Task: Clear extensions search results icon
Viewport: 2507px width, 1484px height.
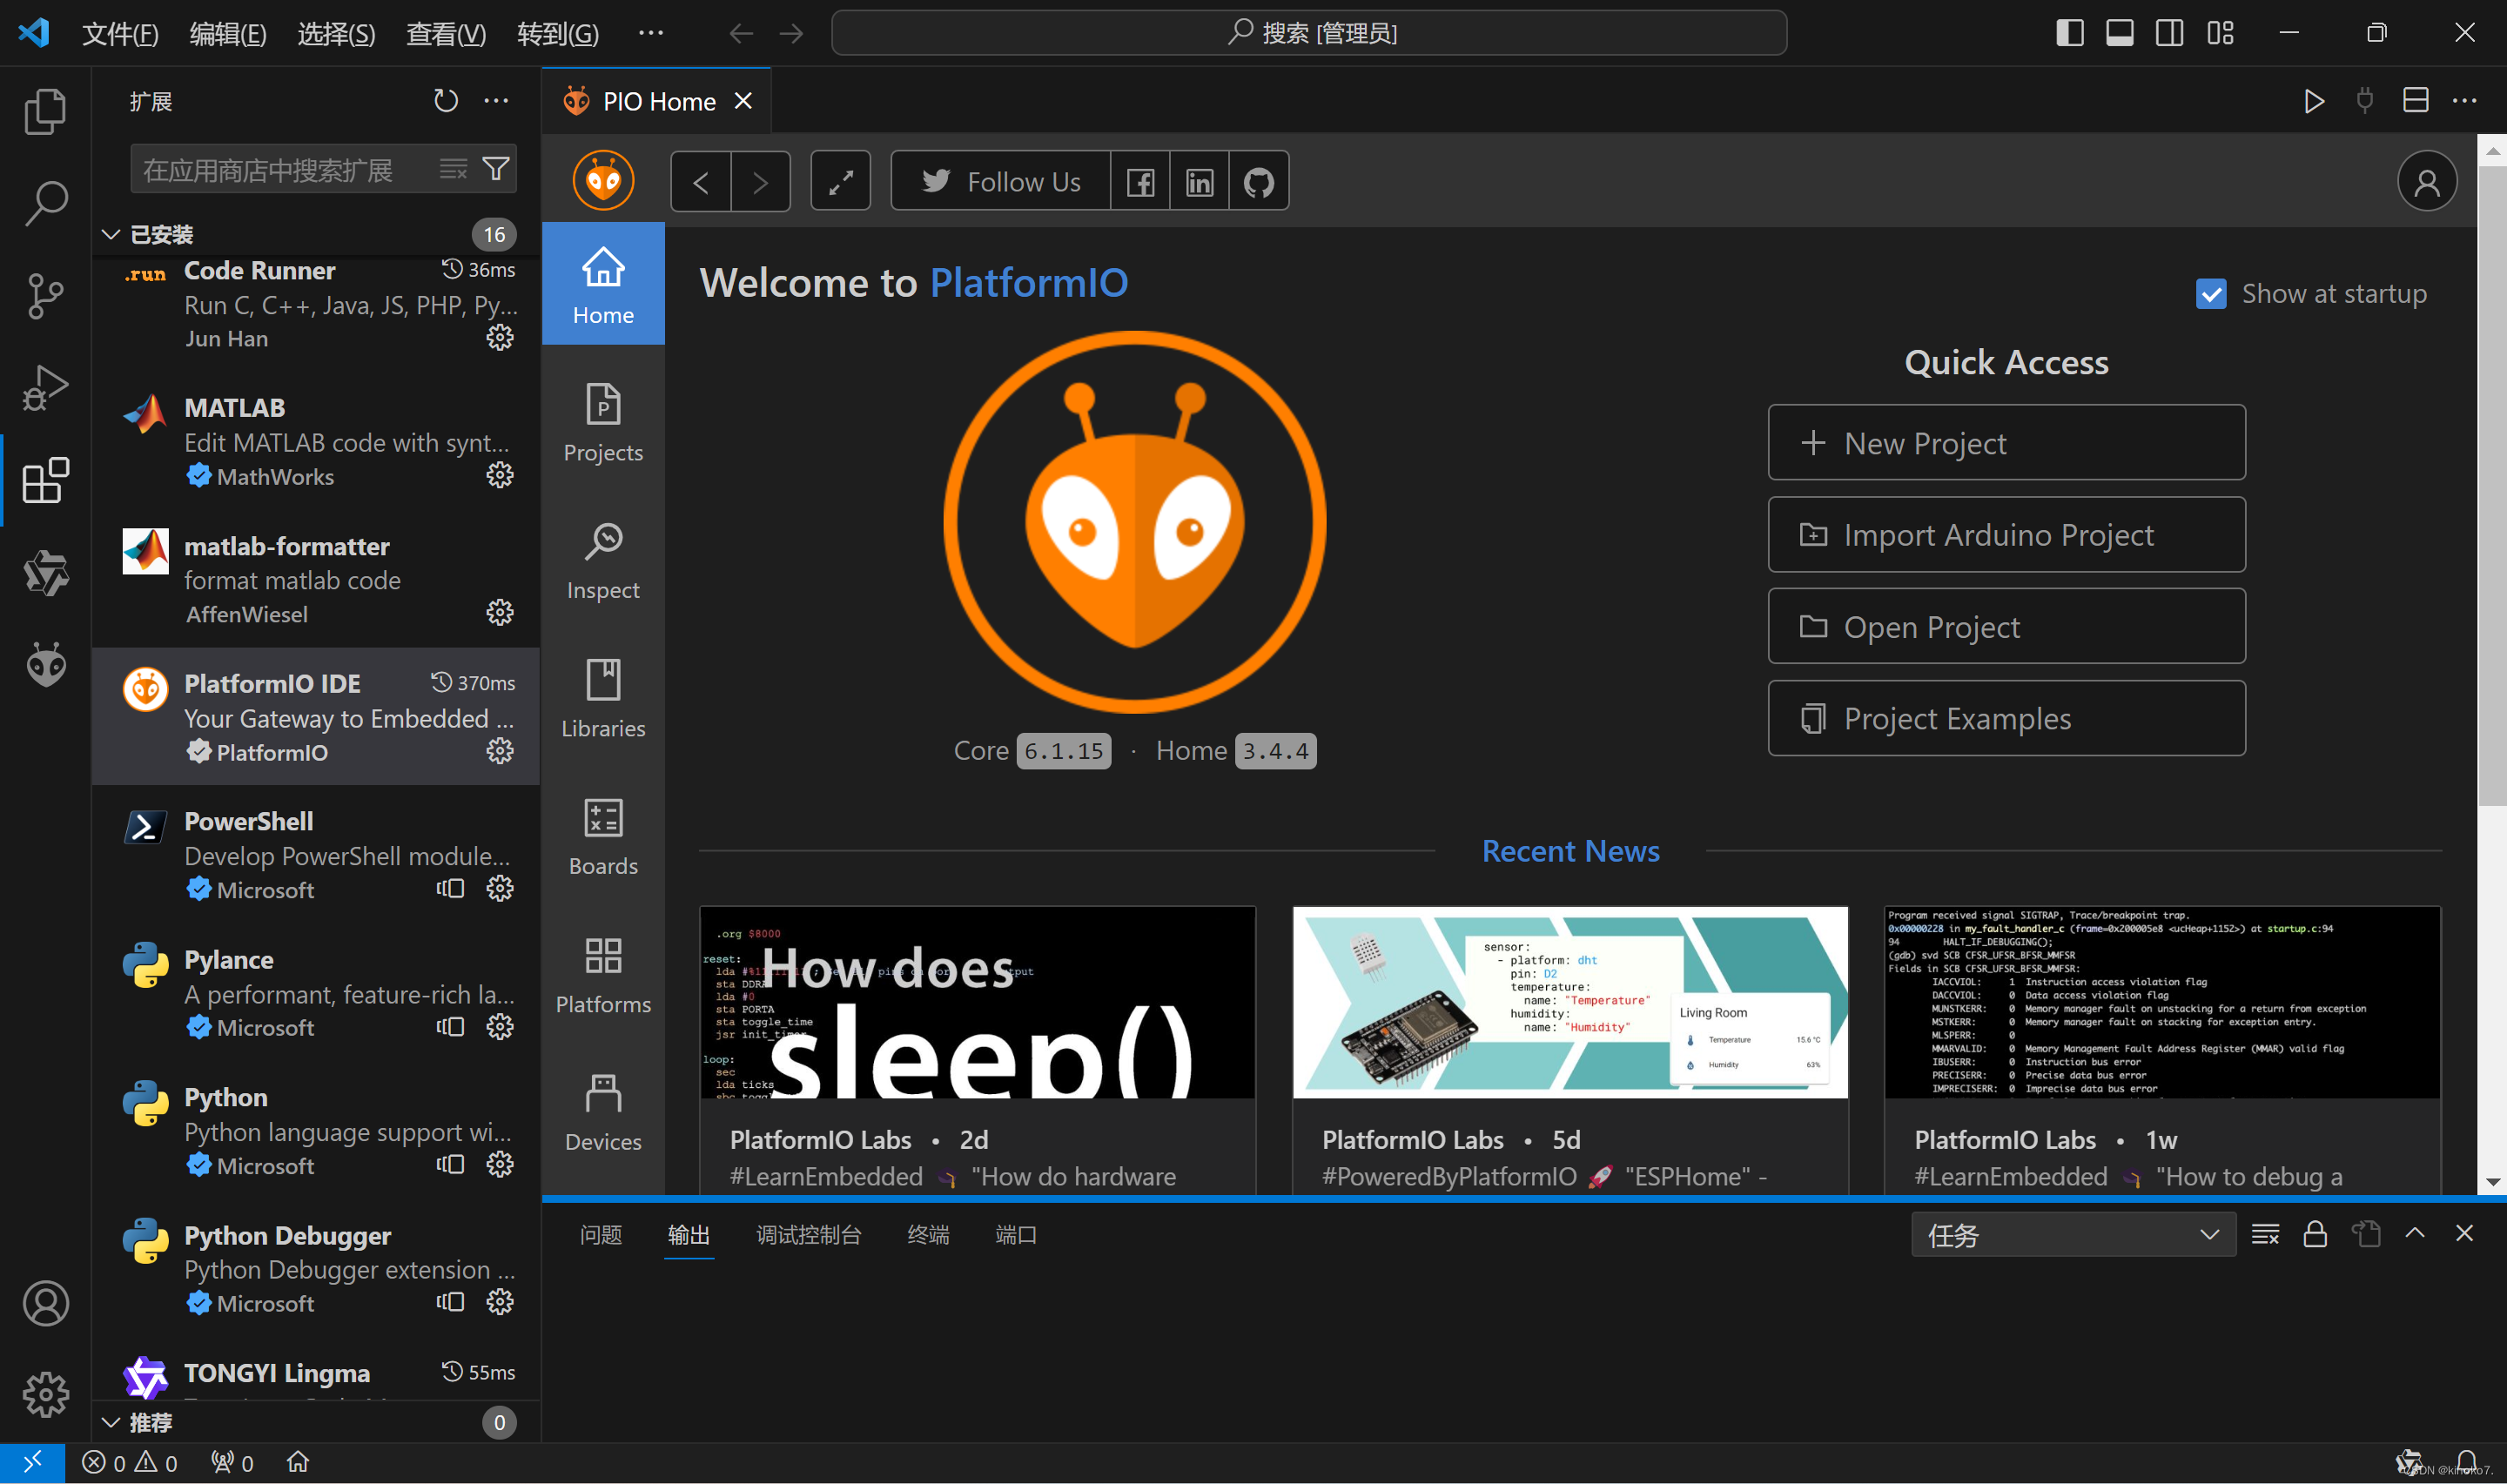Action: 453,169
